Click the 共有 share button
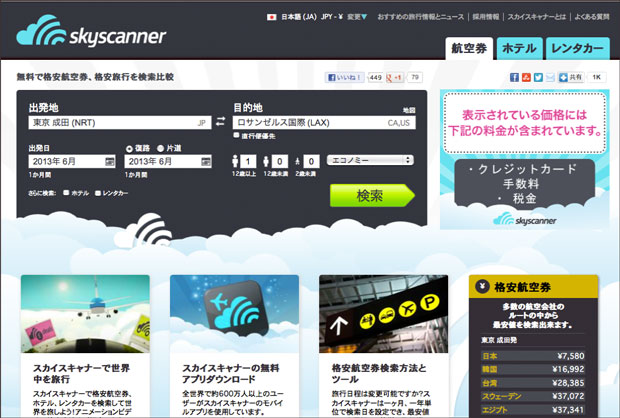620x418 pixels. (571, 77)
